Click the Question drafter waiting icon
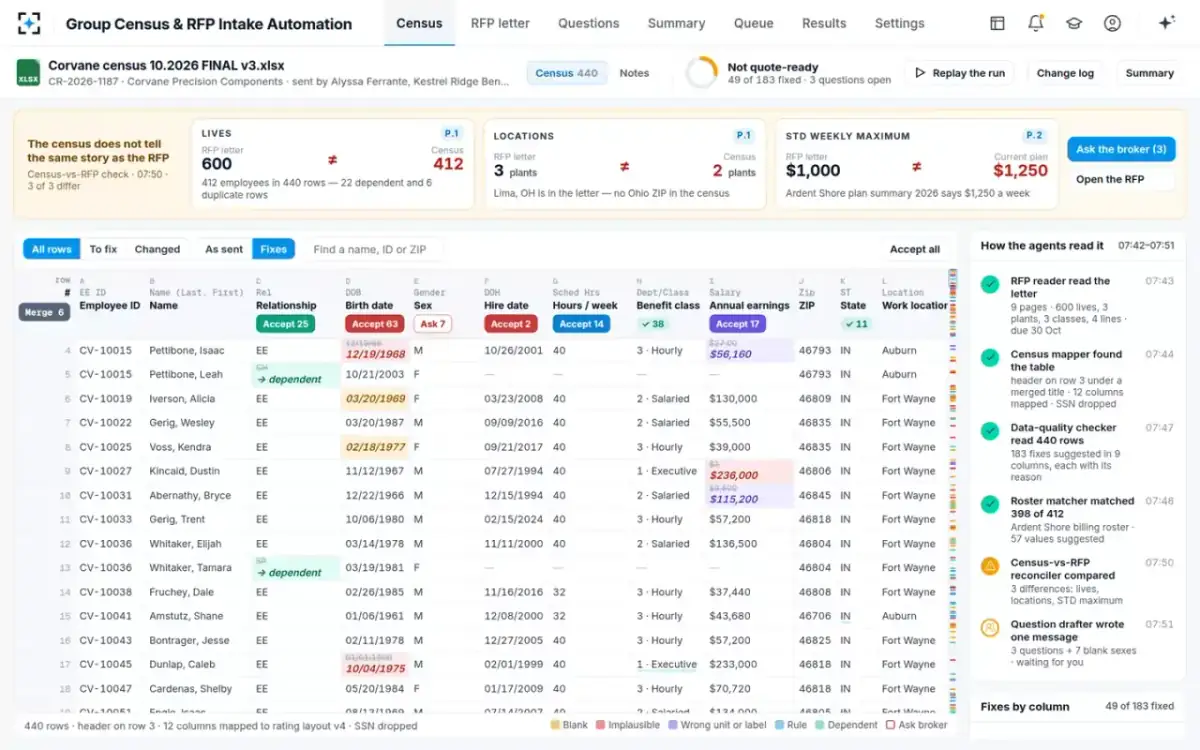The width and height of the screenshot is (1200, 750). (x=990, y=628)
